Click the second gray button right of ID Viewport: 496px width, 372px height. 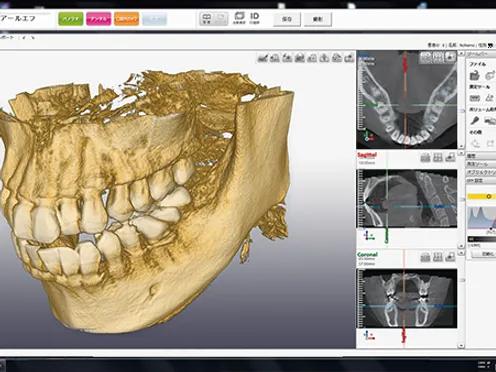pos(318,19)
